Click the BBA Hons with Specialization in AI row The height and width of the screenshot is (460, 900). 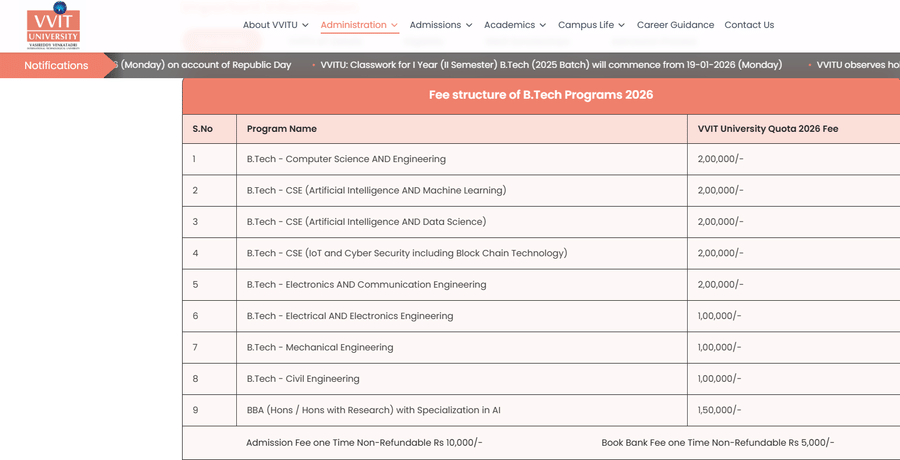click(x=373, y=410)
